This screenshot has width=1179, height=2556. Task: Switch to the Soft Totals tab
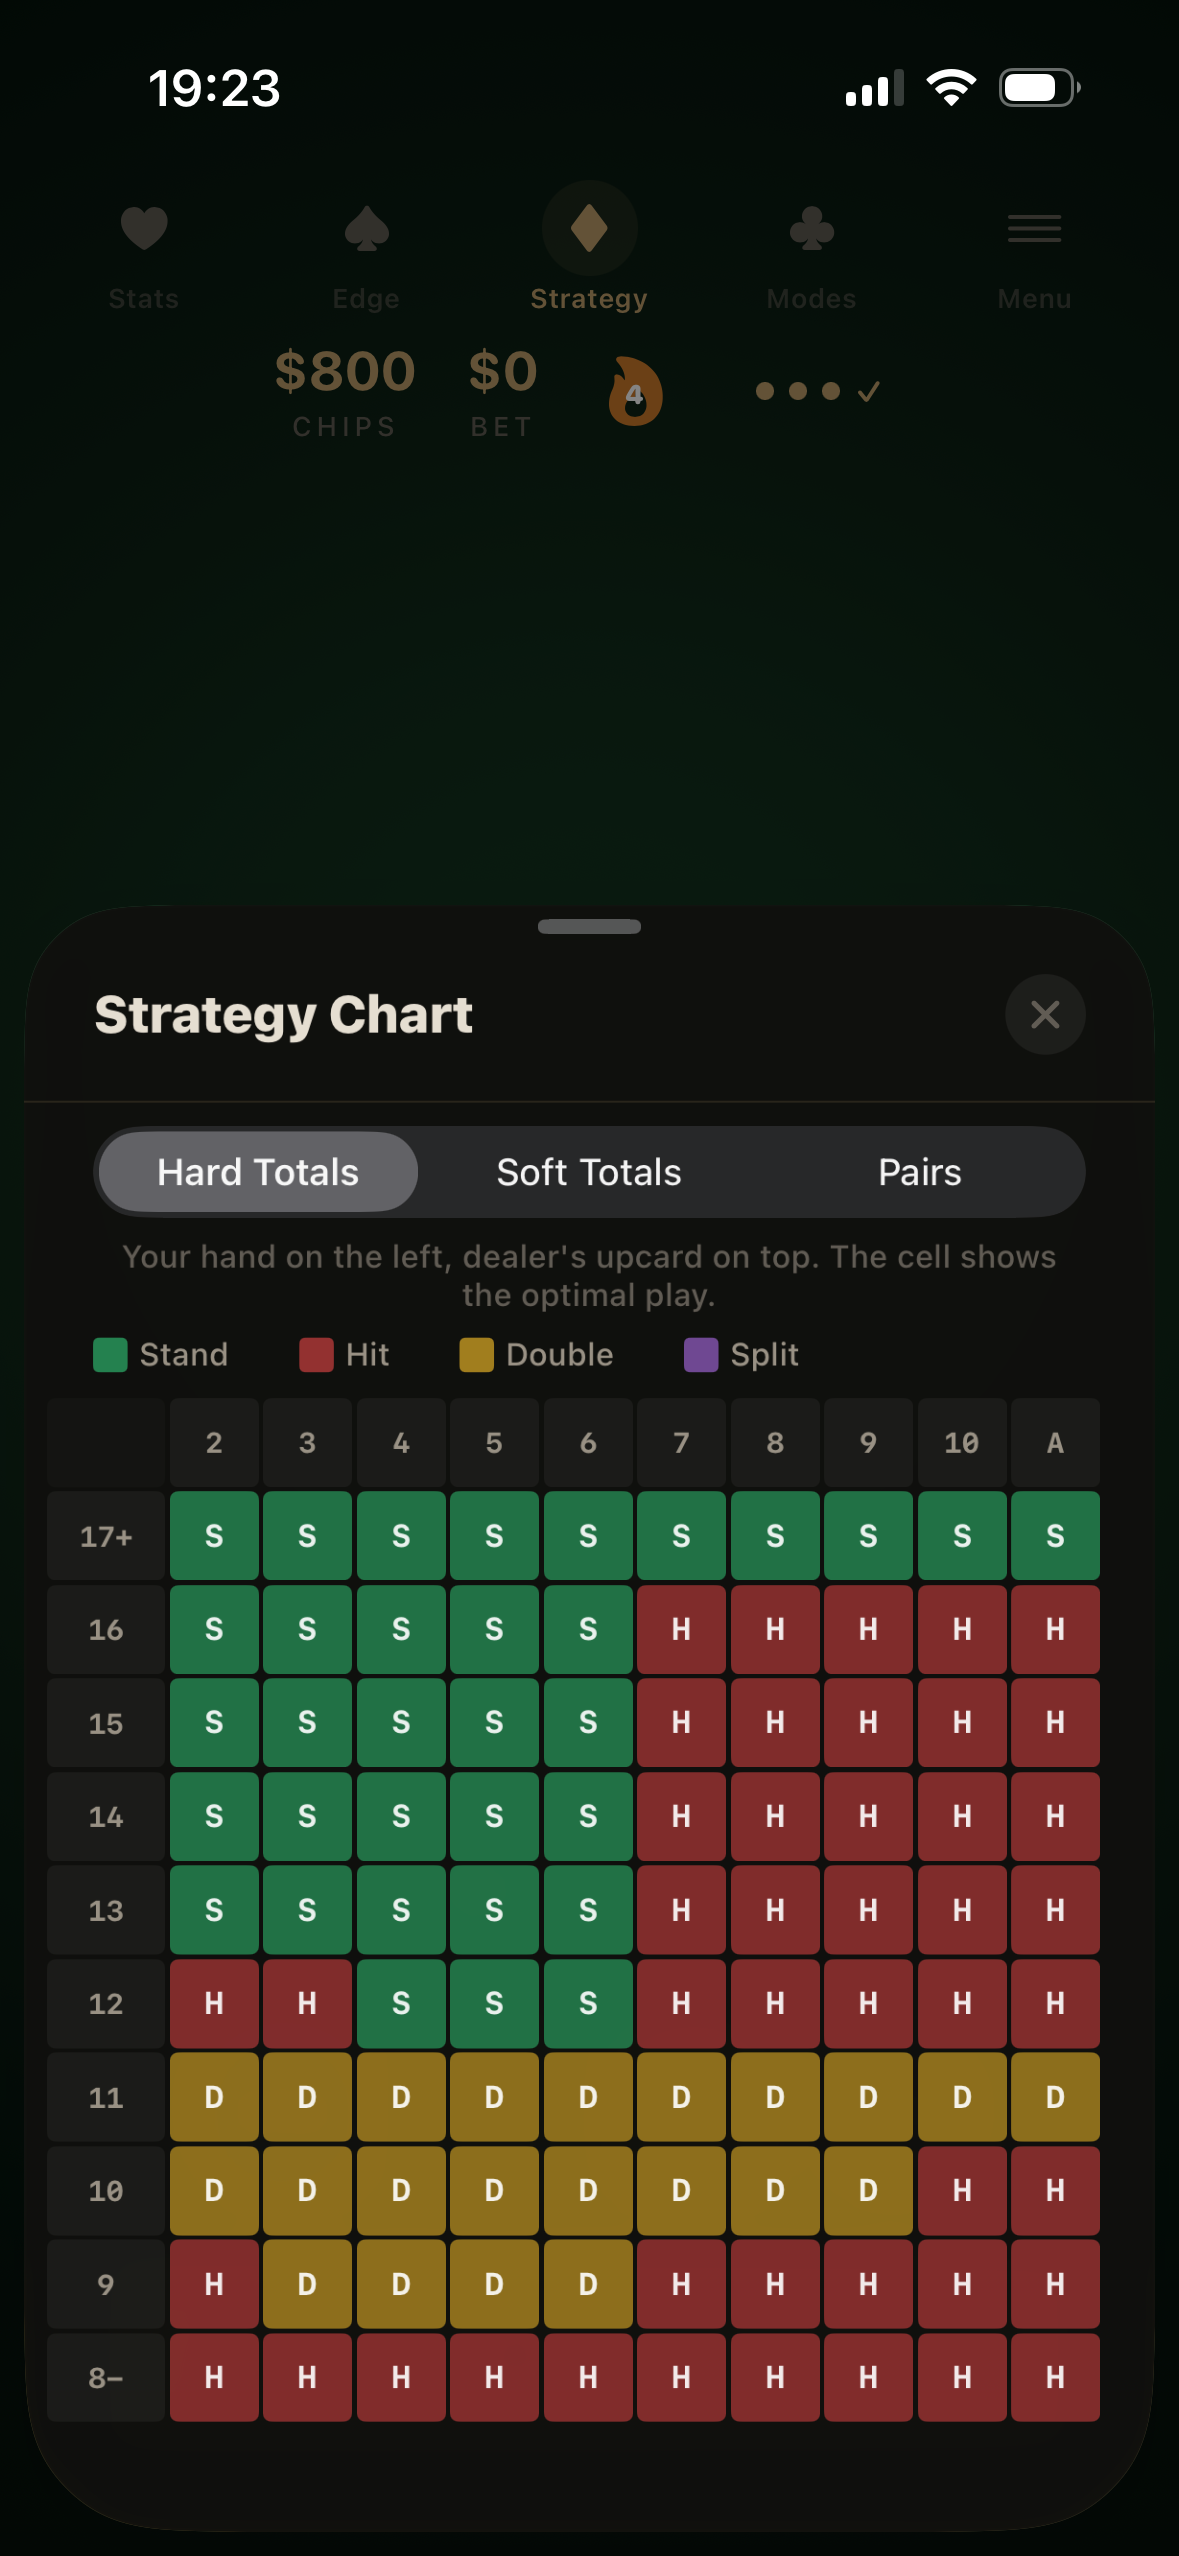coord(588,1171)
